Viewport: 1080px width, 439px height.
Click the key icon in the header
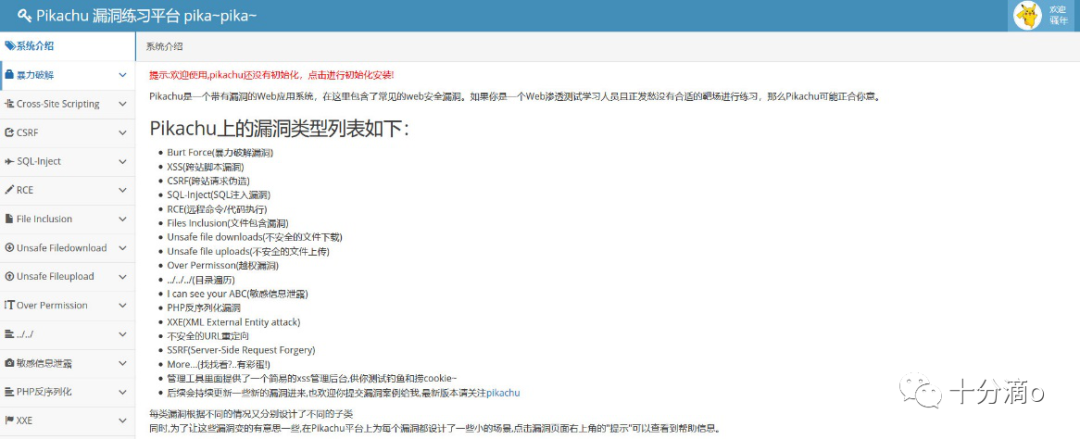tap(24, 15)
